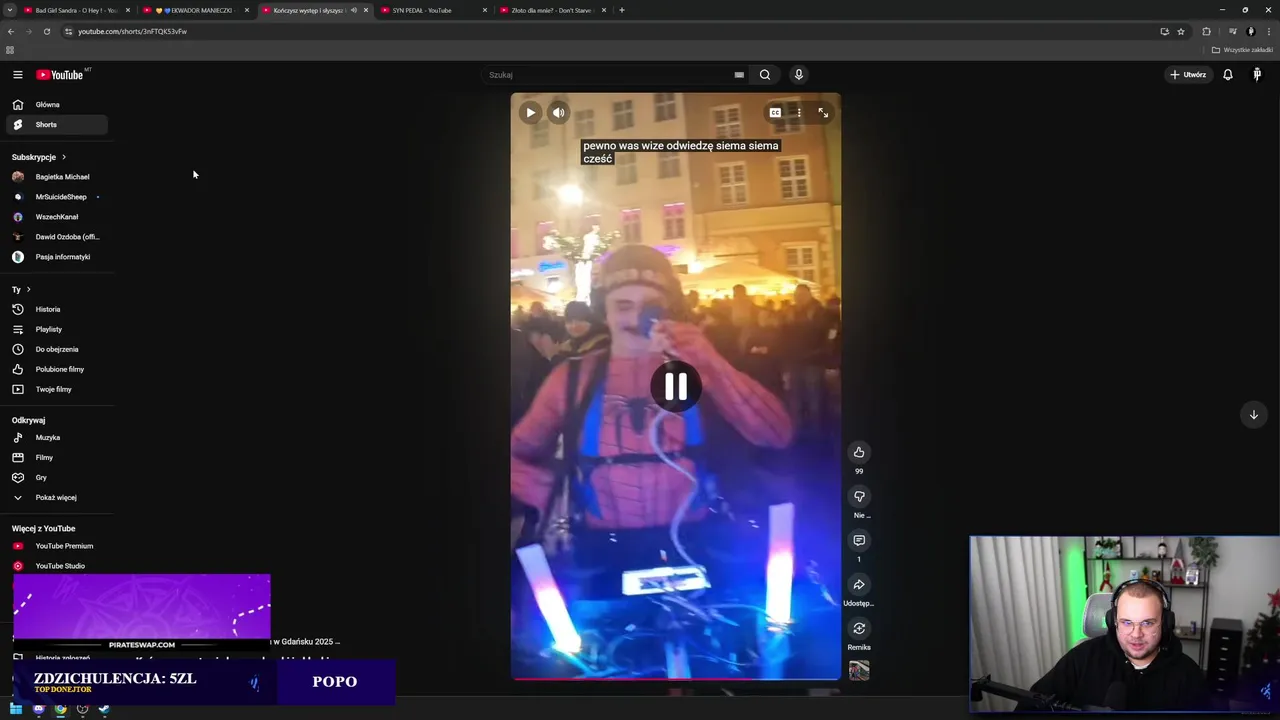Open the YouTube hamburger guide menu

(17, 75)
